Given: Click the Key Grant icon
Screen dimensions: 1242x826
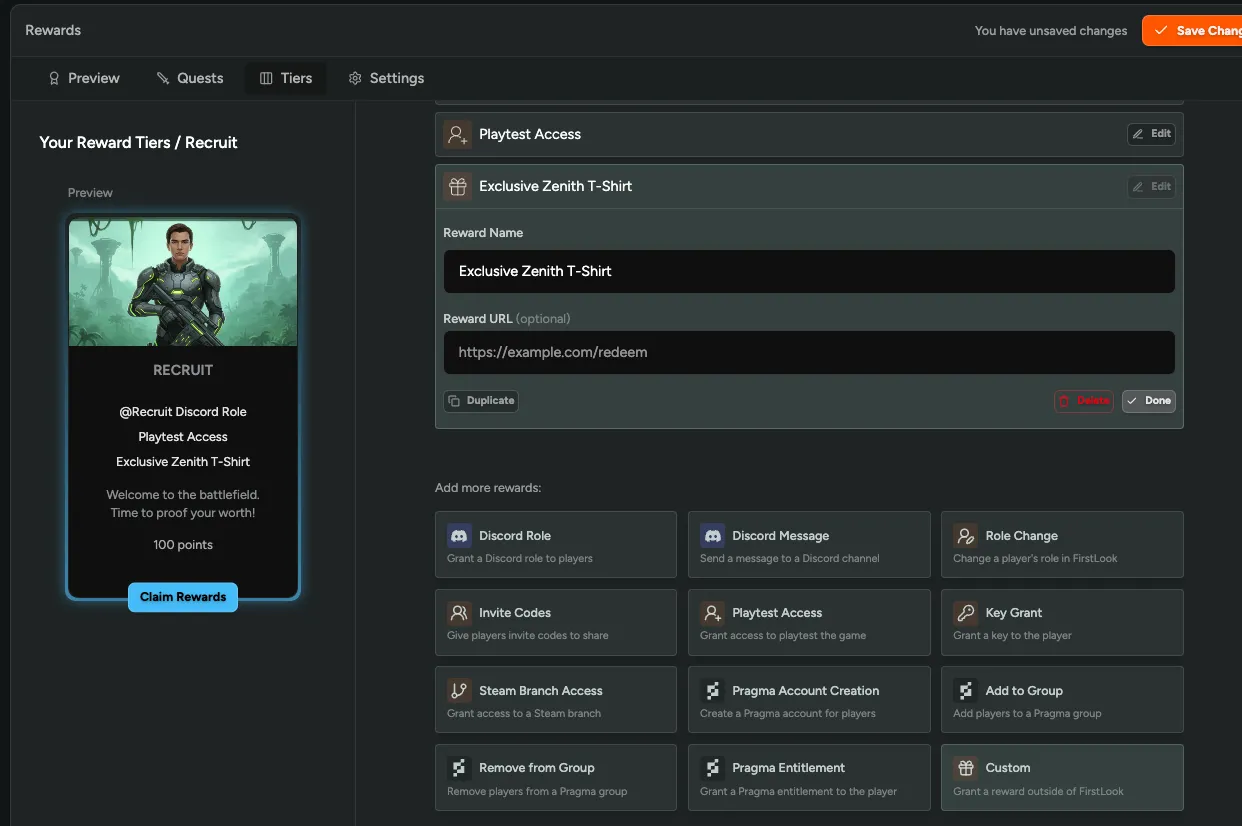Looking at the screenshot, I should point(965,612).
